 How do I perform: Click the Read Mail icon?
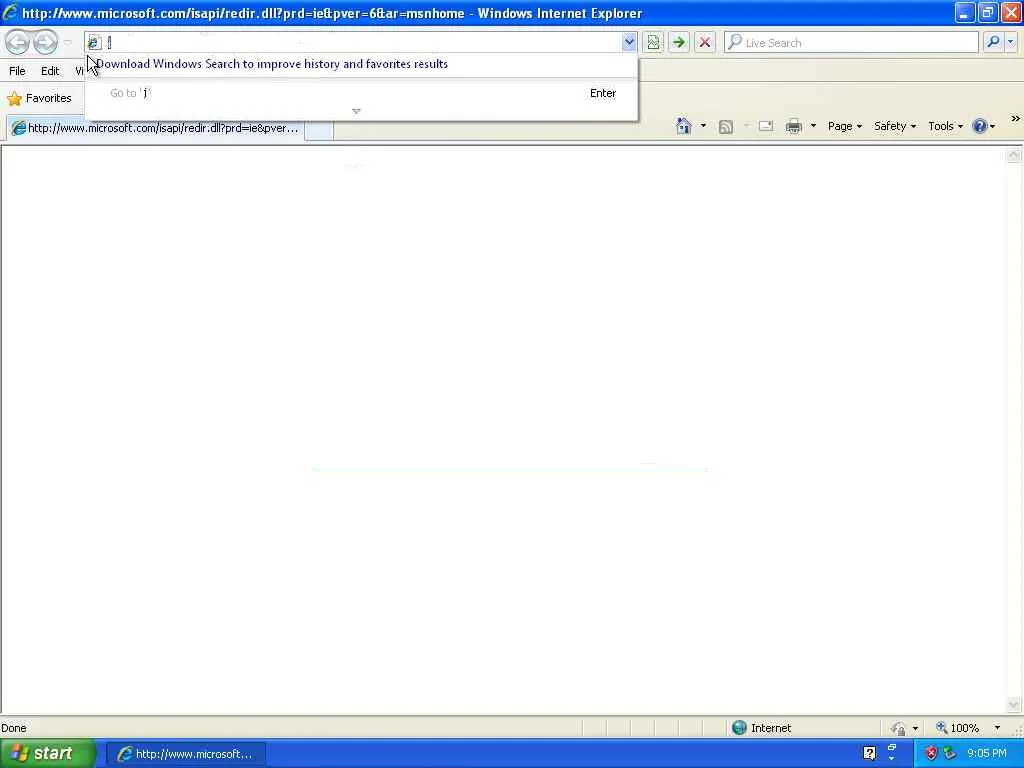click(x=766, y=126)
